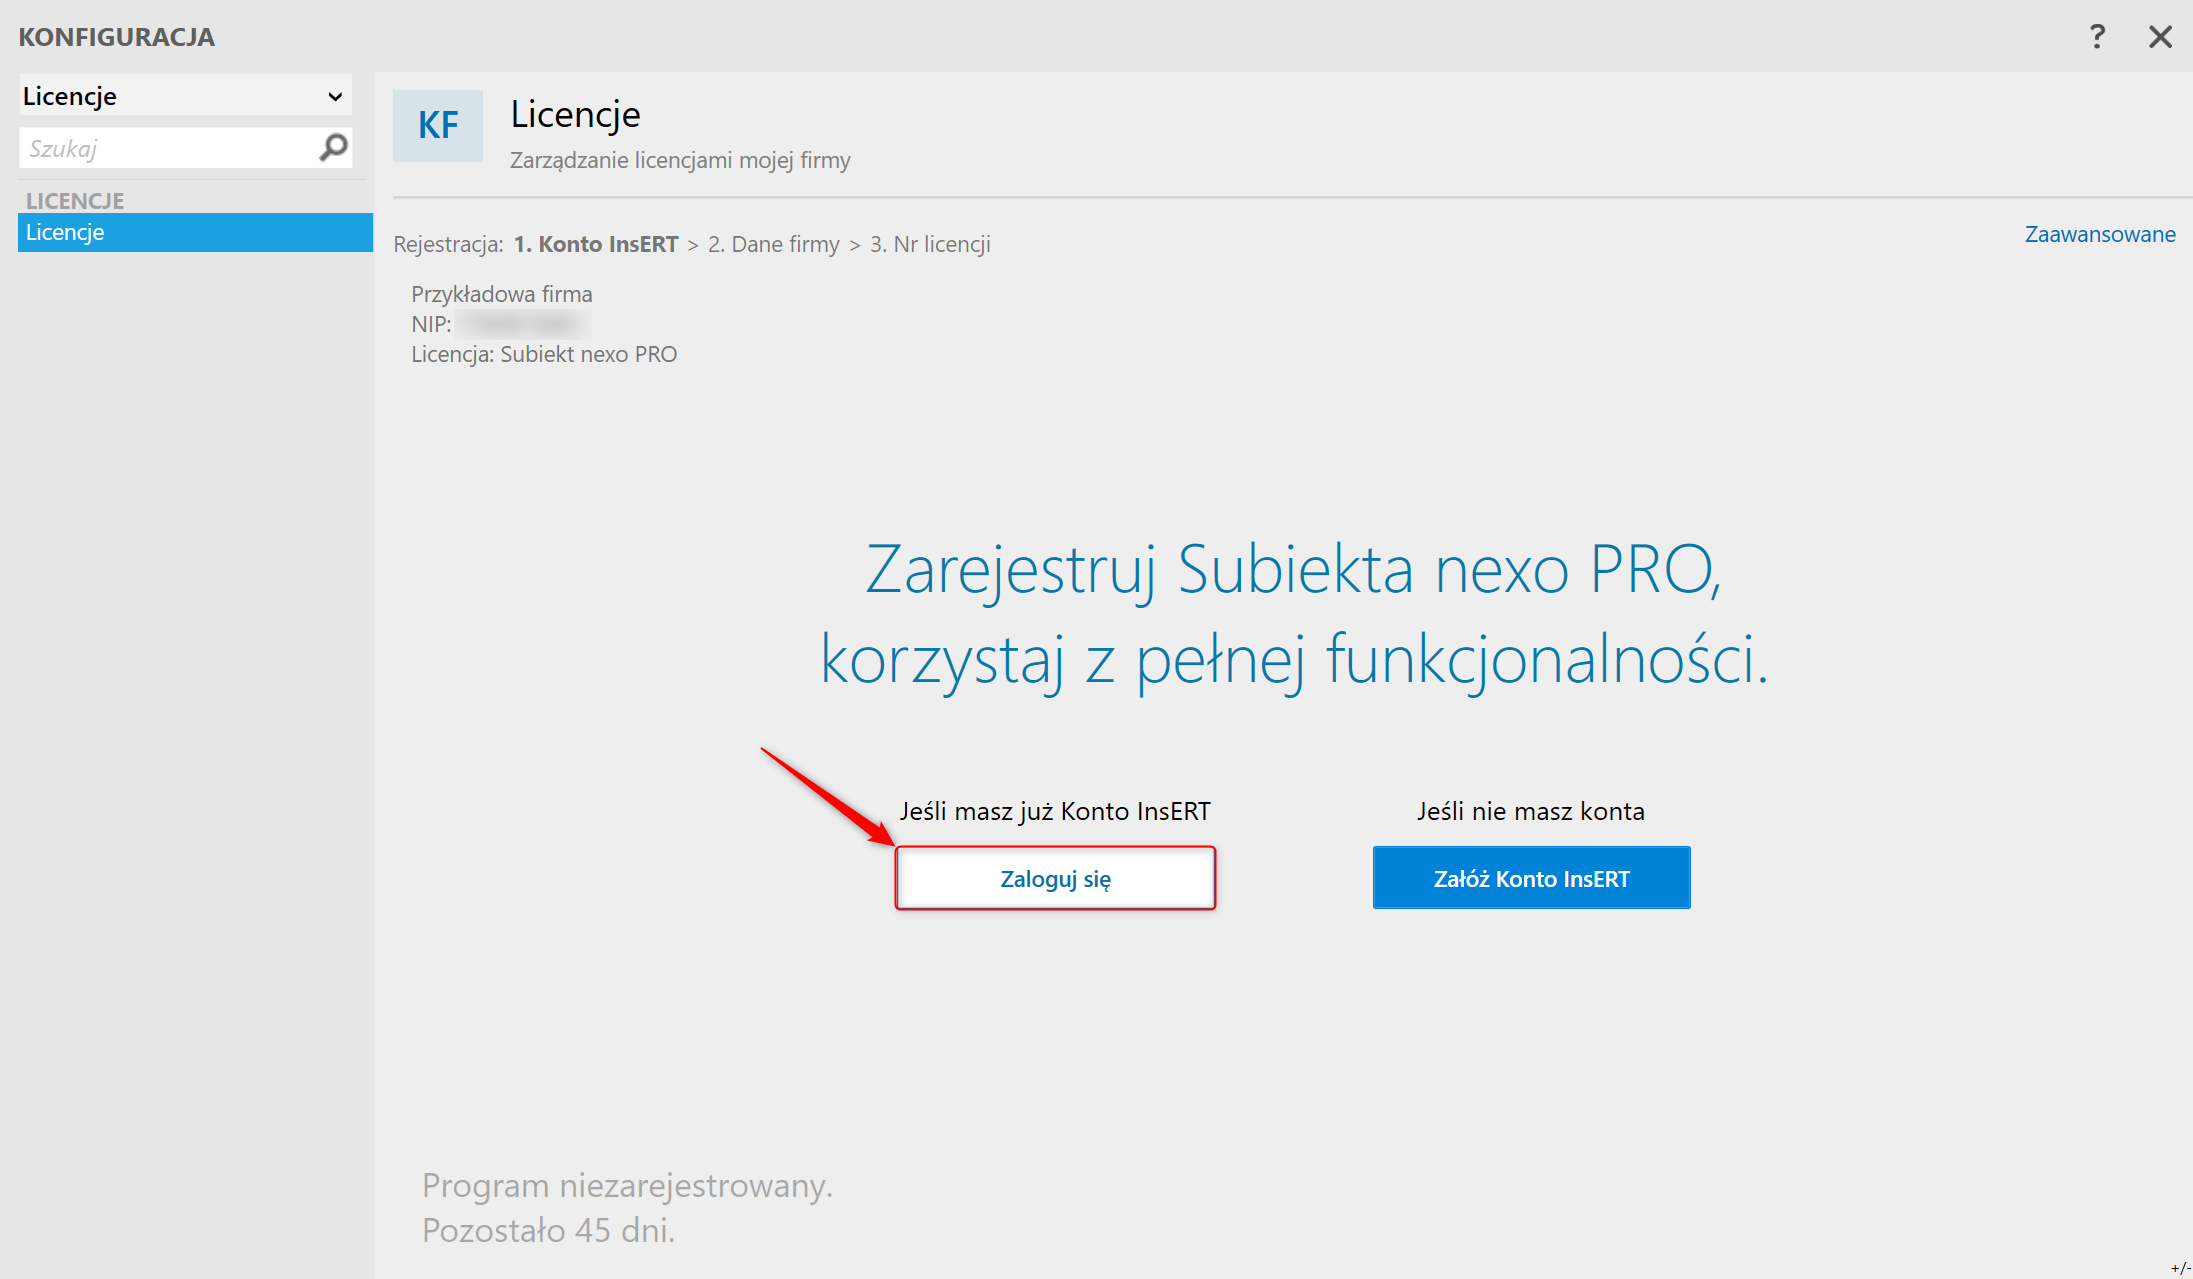Viewport: 2193px width, 1279px height.
Task: Click the Przykładowa firma company name
Action: pos(502,294)
